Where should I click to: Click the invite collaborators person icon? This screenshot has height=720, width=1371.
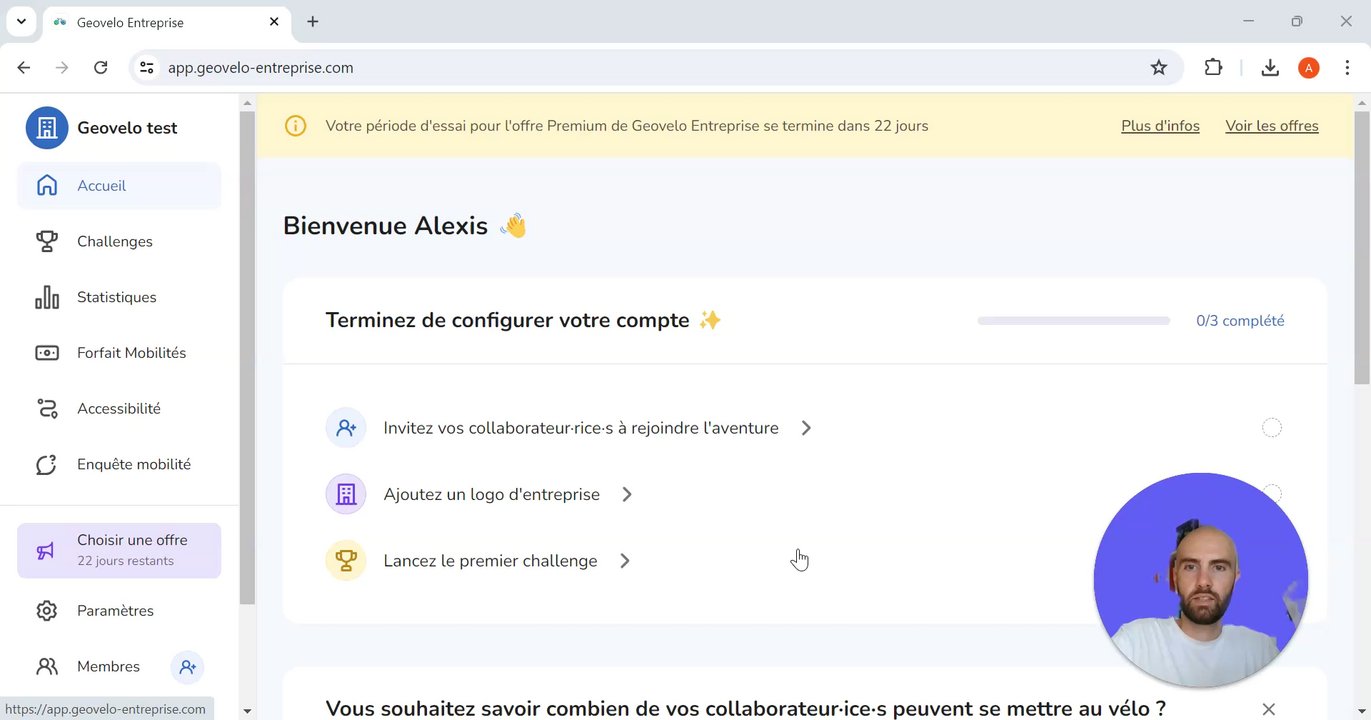[x=346, y=428]
